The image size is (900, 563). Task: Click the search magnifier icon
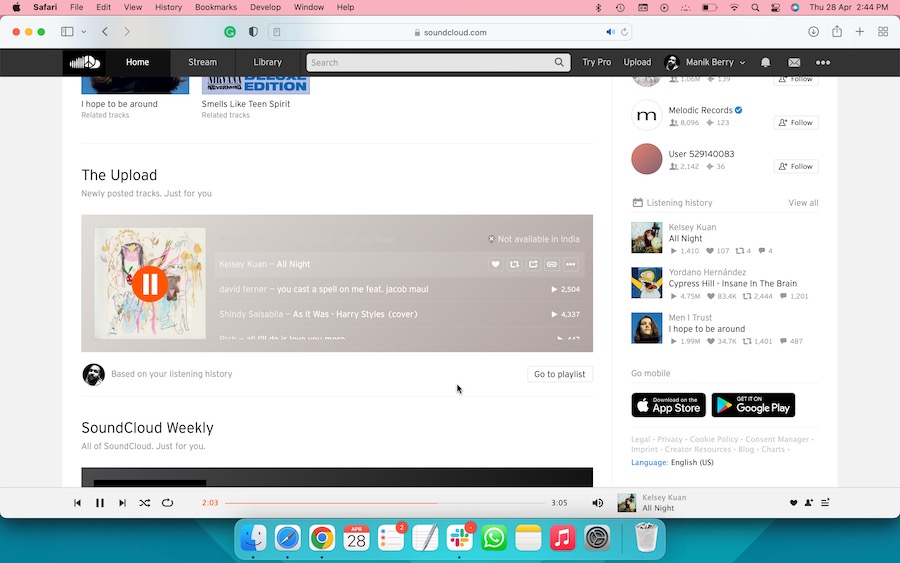(559, 63)
